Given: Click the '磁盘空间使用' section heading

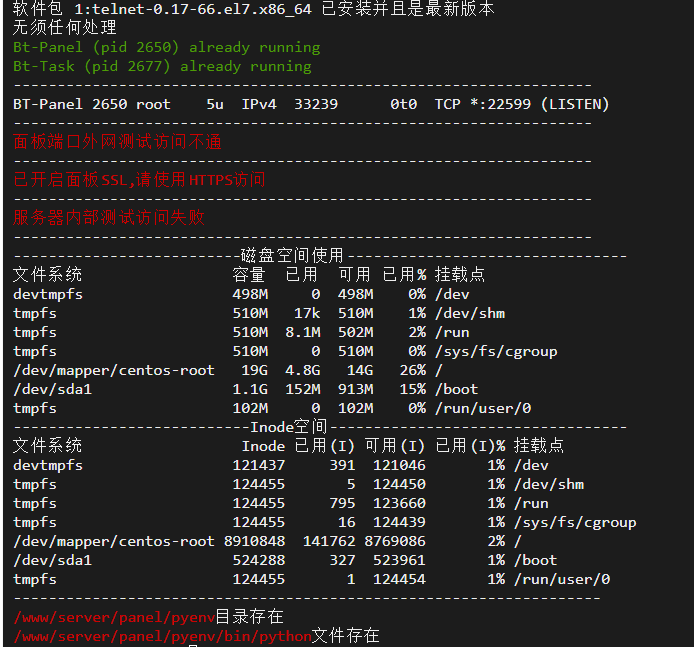Looking at the screenshot, I should (292, 256).
